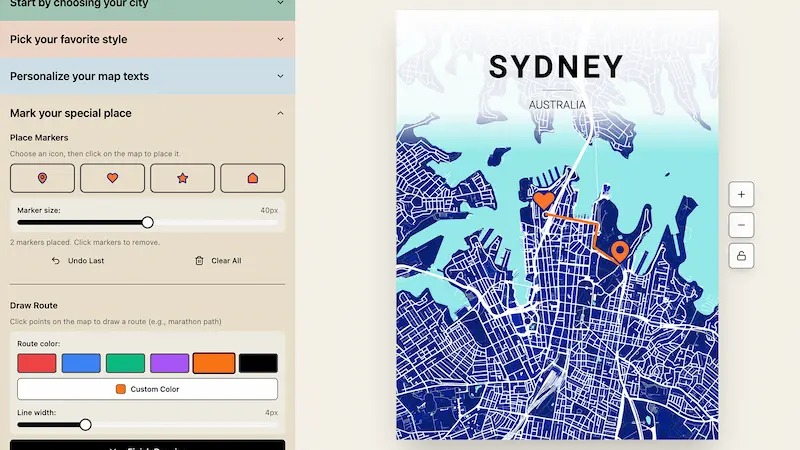Remove the orange heart marker on map
This screenshot has height=450, width=800.
click(543, 200)
